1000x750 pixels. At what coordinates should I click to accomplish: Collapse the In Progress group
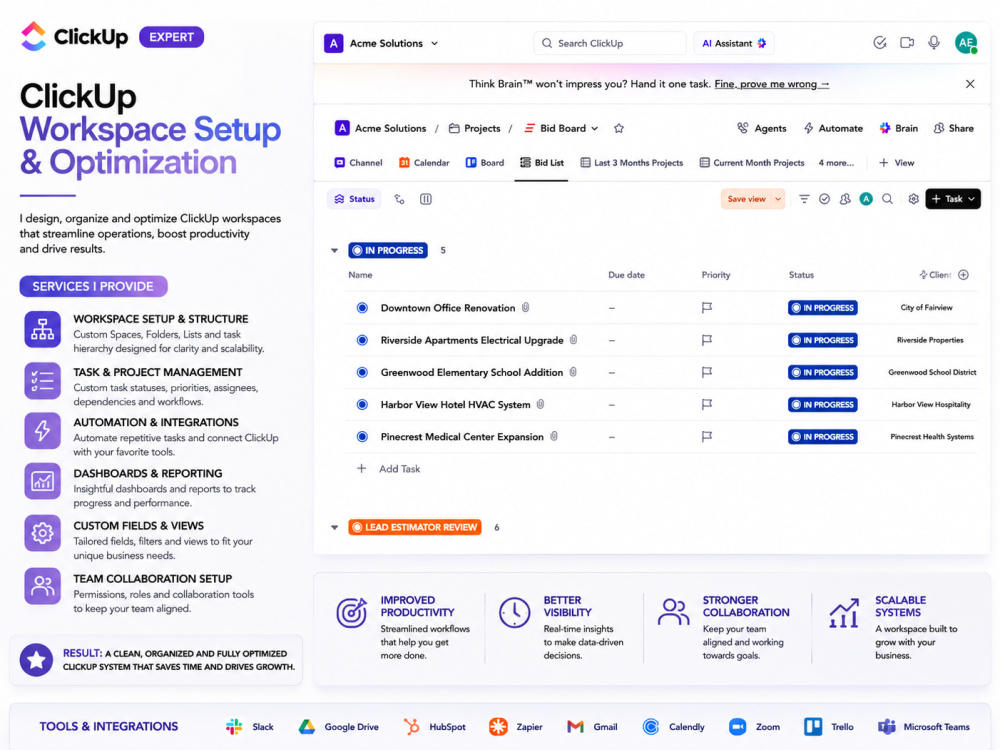click(x=334, y=251)
